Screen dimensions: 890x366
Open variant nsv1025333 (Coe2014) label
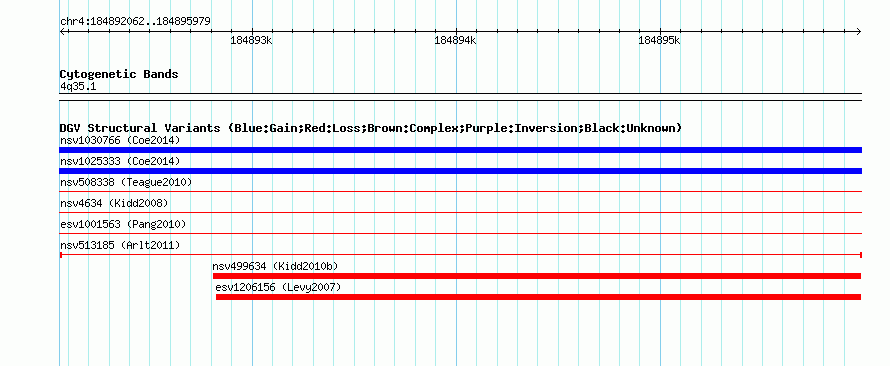[x=120, y=161]
